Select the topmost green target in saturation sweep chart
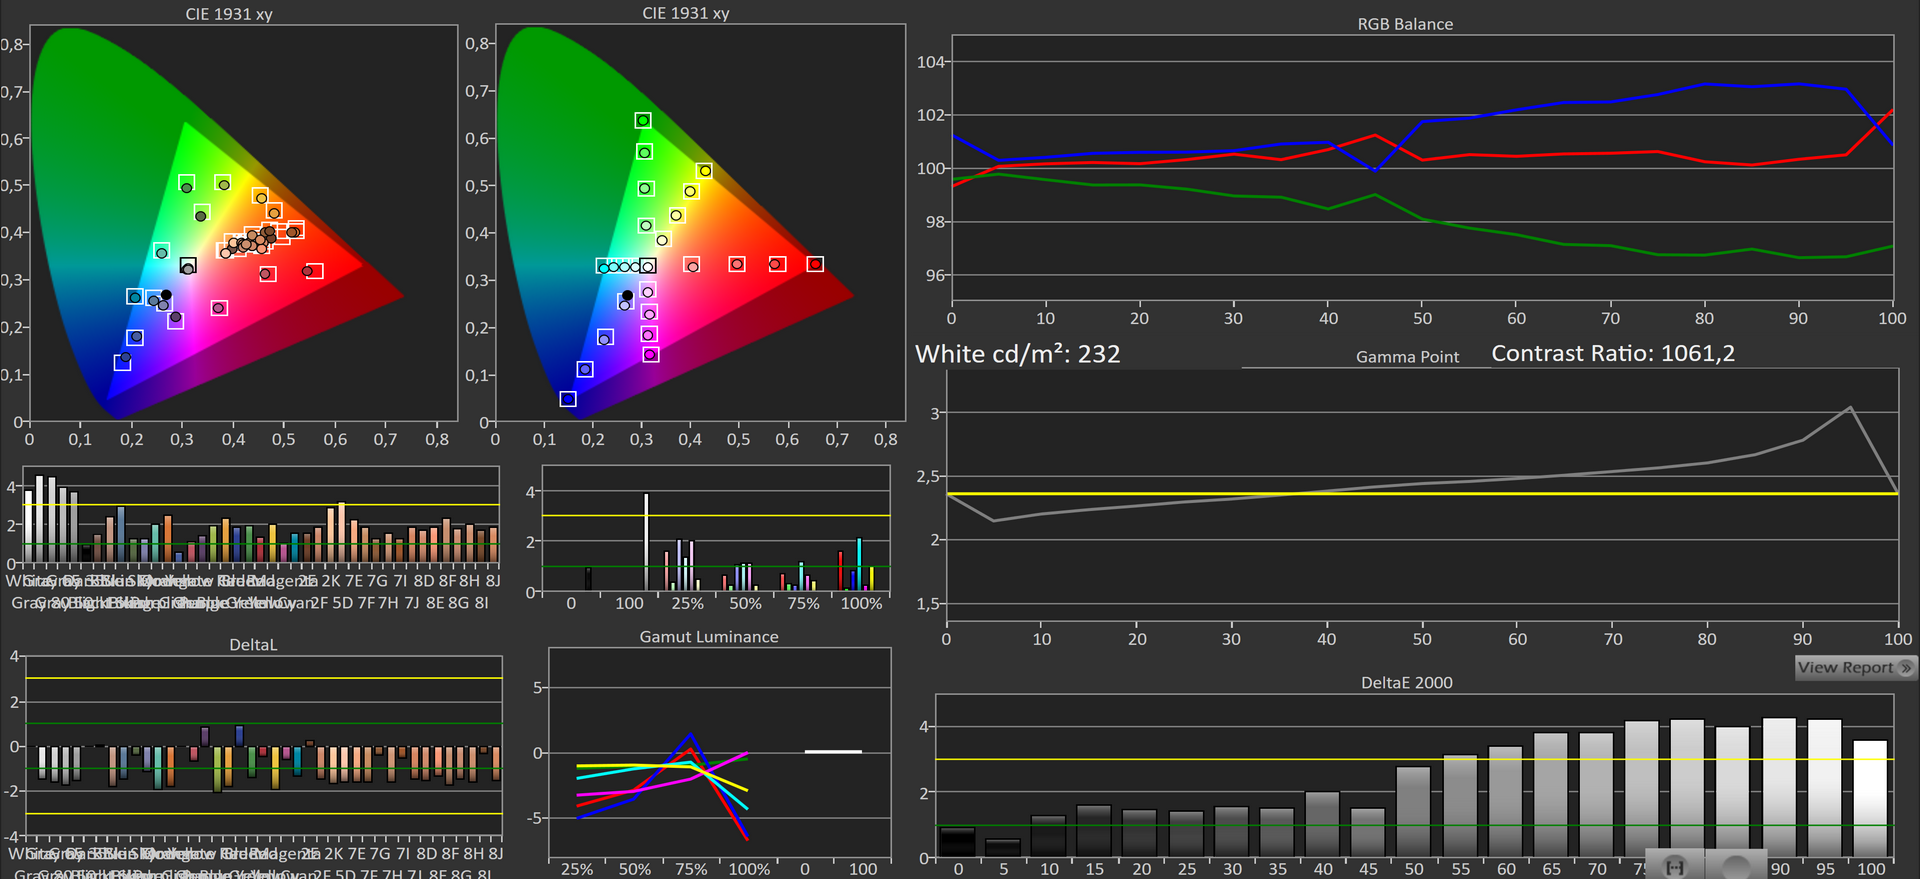1920x879 pixels. (x=643, y=120)
